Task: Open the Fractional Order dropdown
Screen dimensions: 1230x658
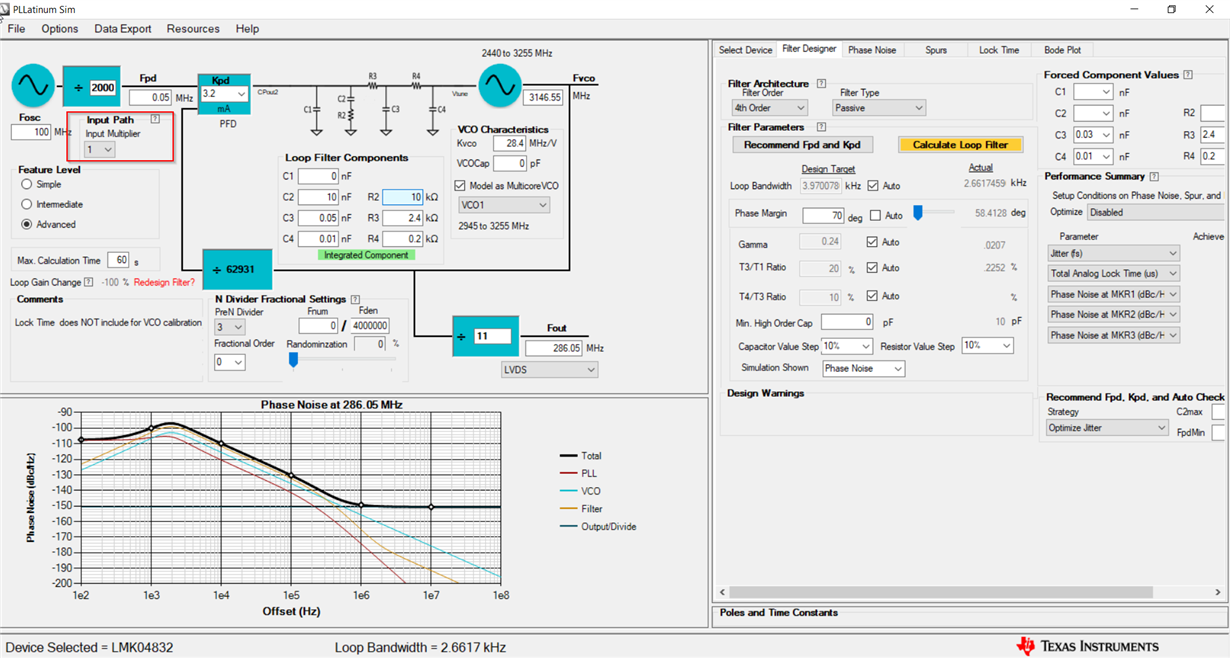Action: (229, 362)
